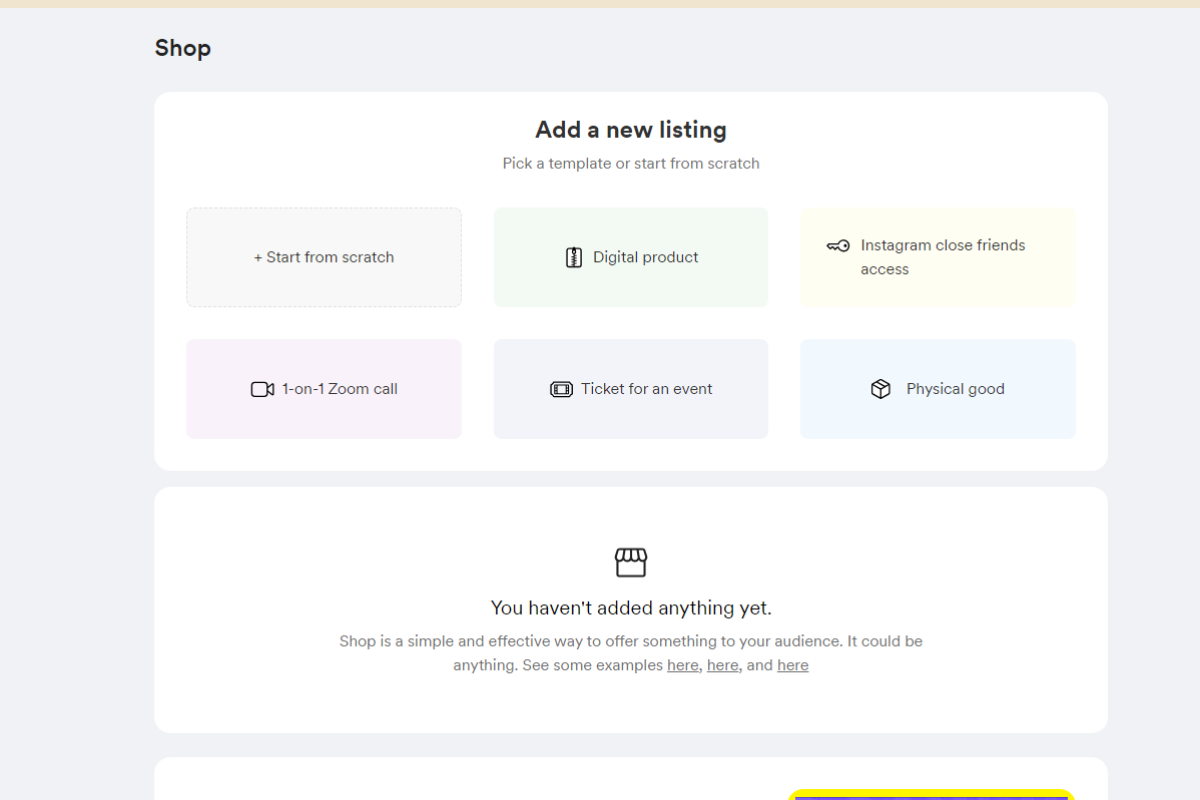Select the 'Physical good' template label

coord(955,389)
